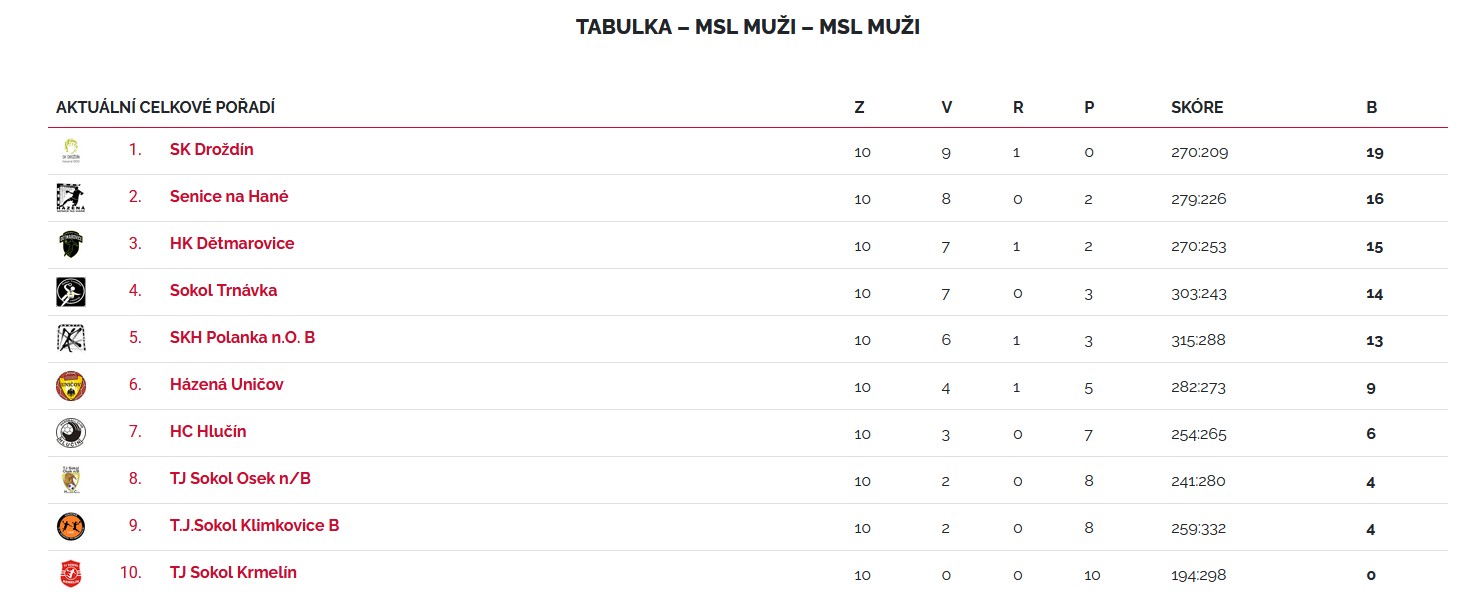1458x600 pixels.
Task: Click the TJ Sokol Krmelín logo
Action: (71, 574)
